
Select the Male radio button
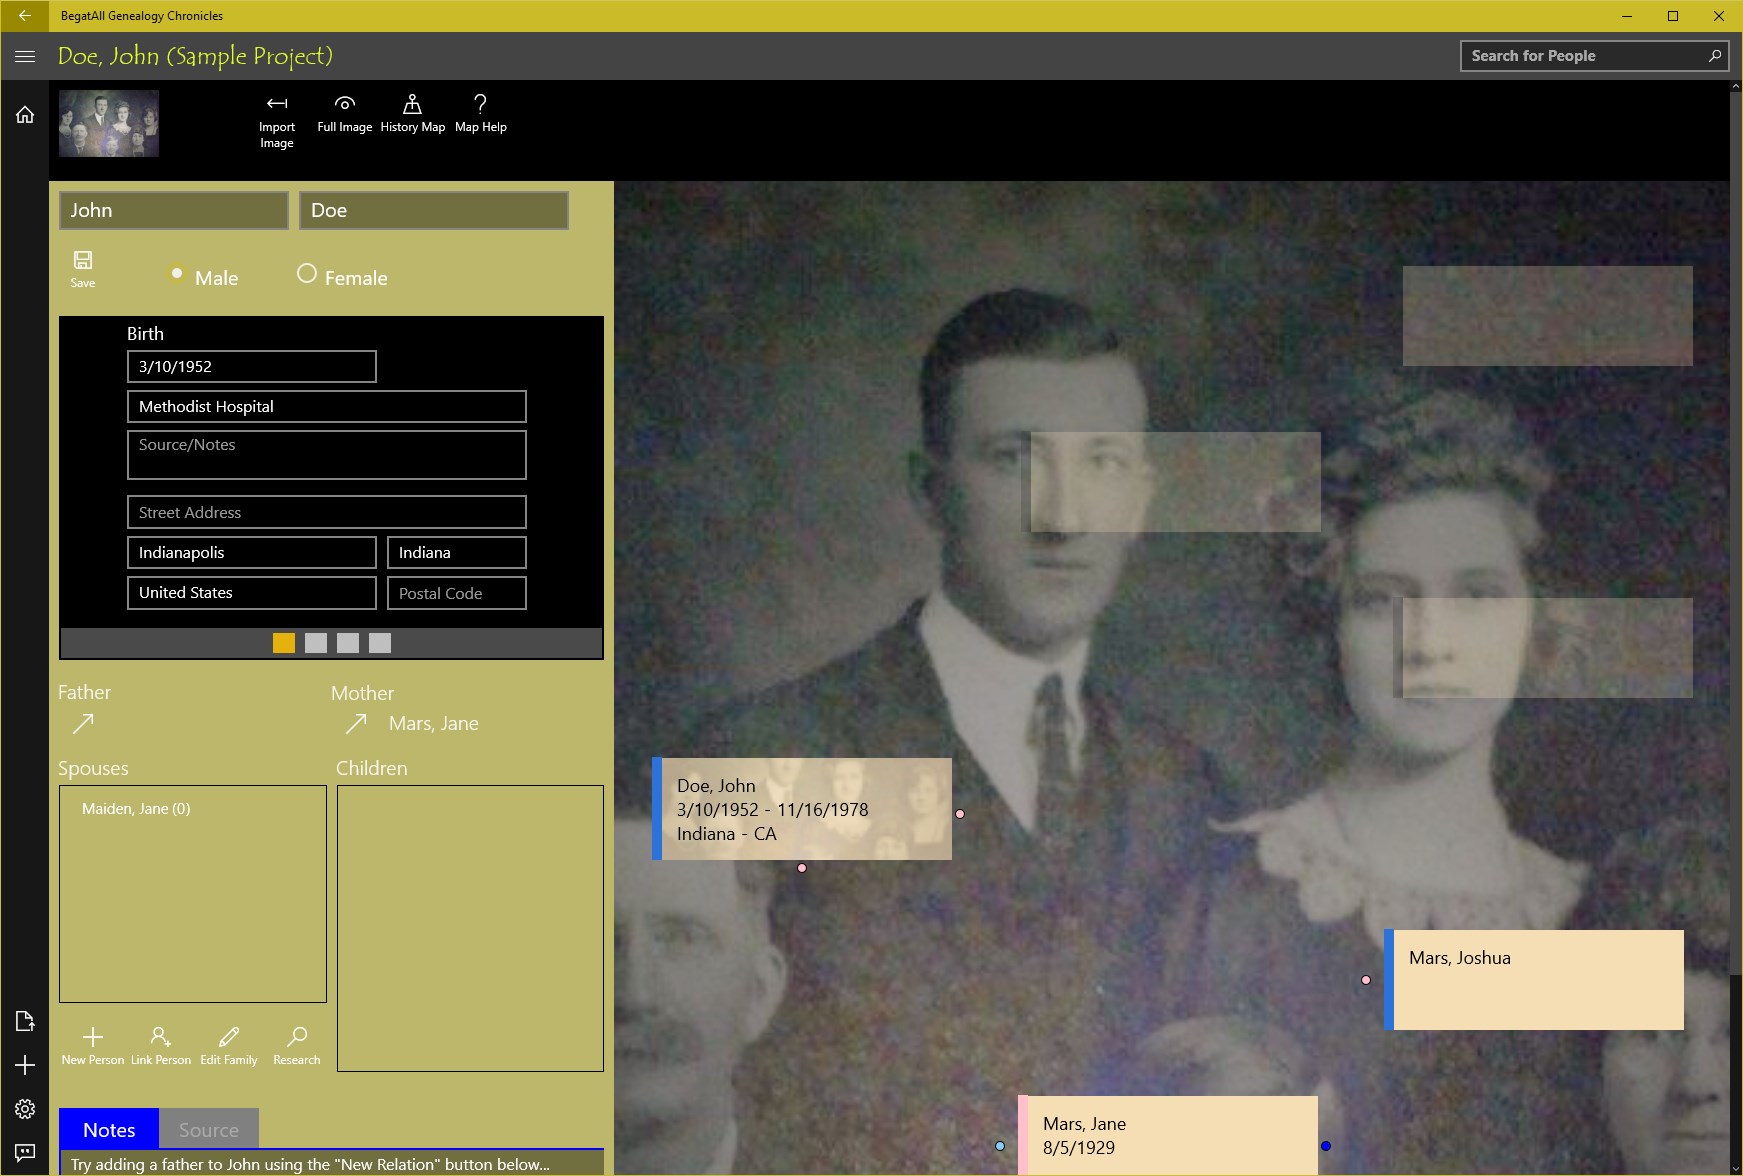click(177, 273)
